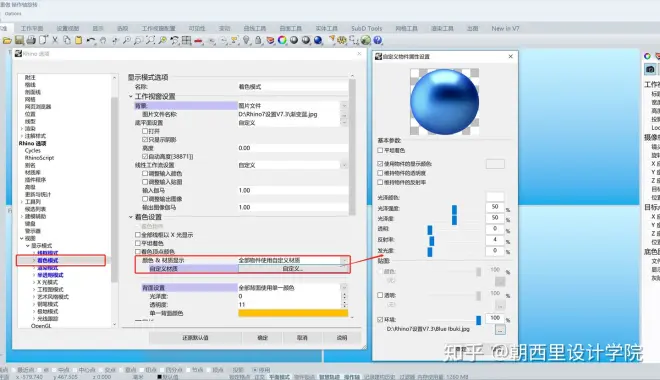Click the Hide objects lightbulb icon

(x=246, y=40)
